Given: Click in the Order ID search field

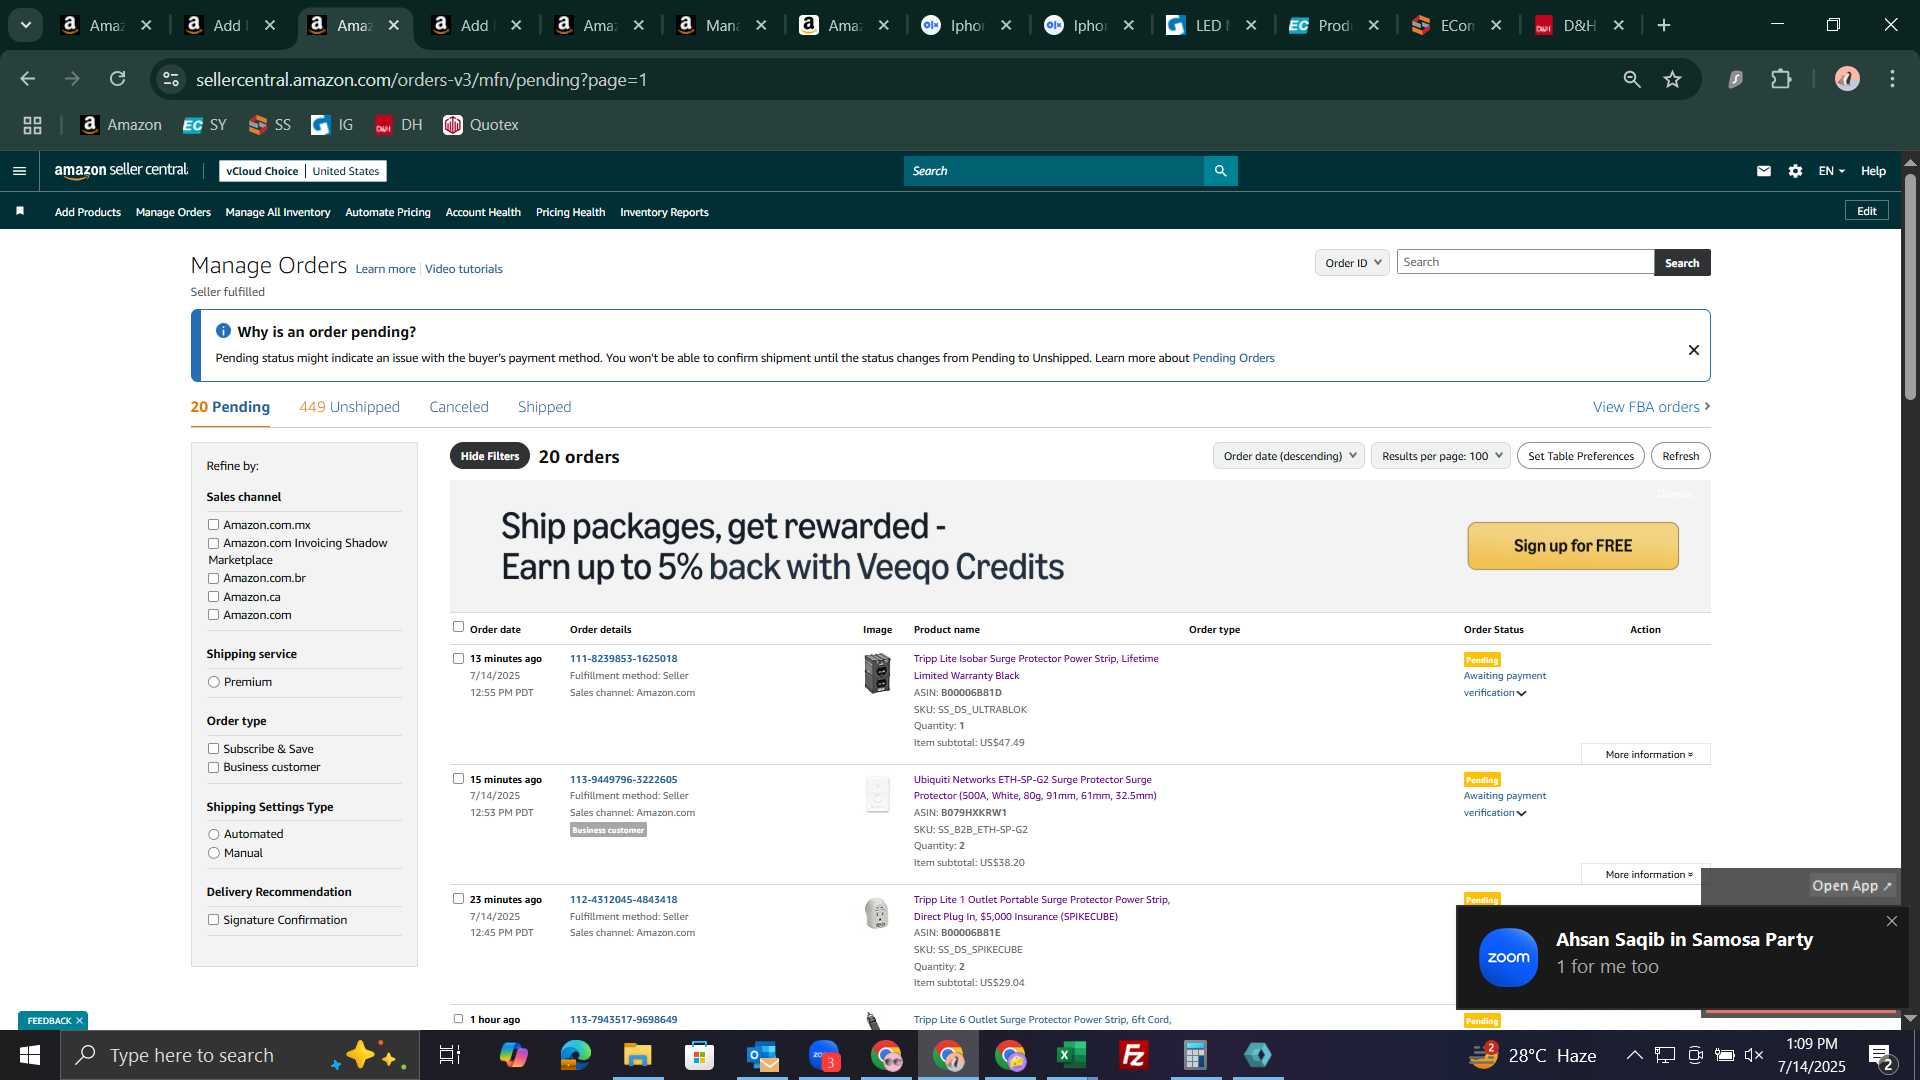Looking at the screenshot, I should tap(1525, 262).
